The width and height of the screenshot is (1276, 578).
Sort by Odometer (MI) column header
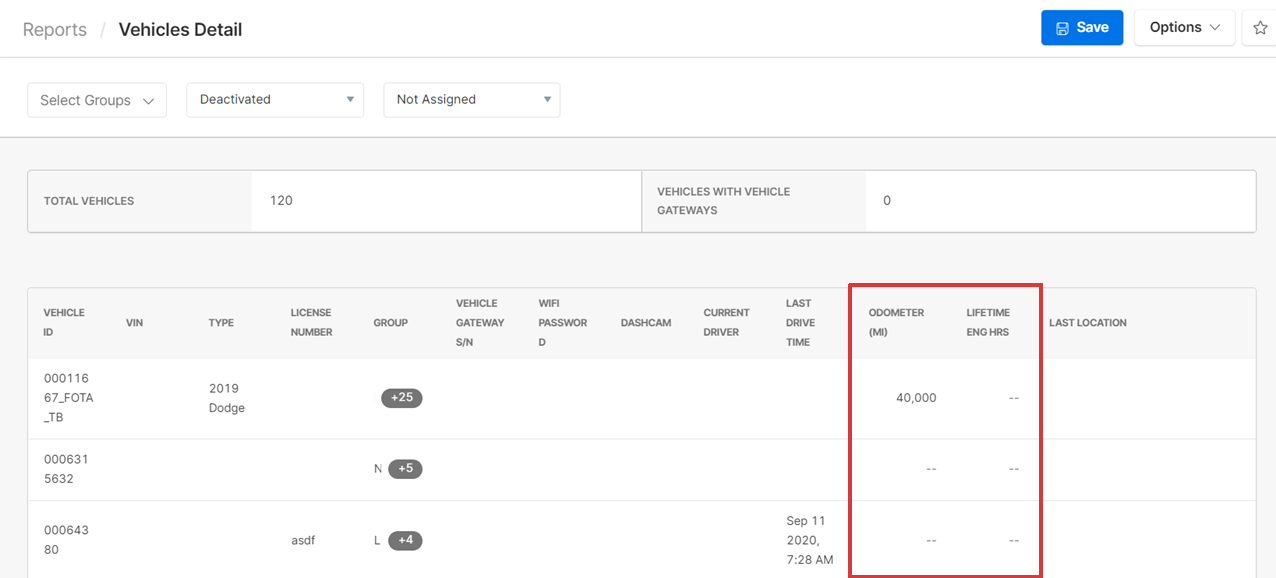tap(896, 322)
